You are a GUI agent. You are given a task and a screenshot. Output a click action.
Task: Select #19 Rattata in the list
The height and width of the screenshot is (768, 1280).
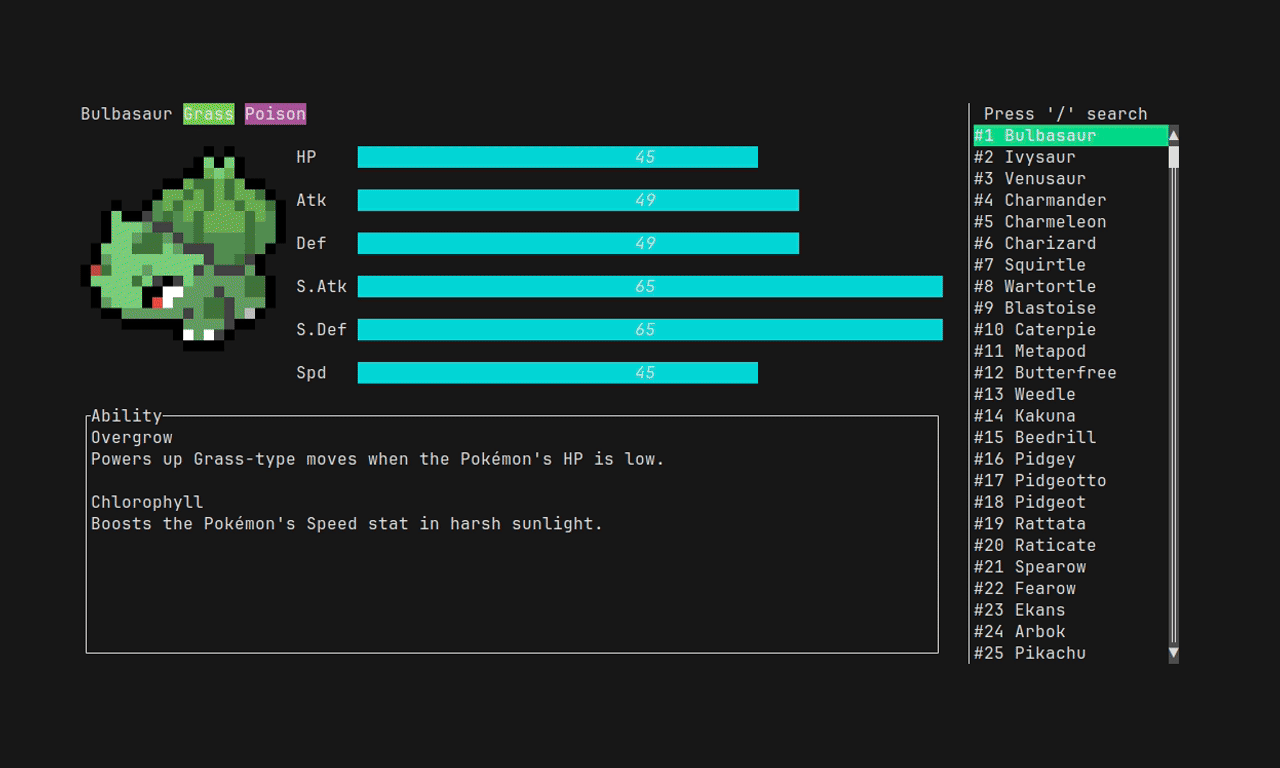point(1071,523)
